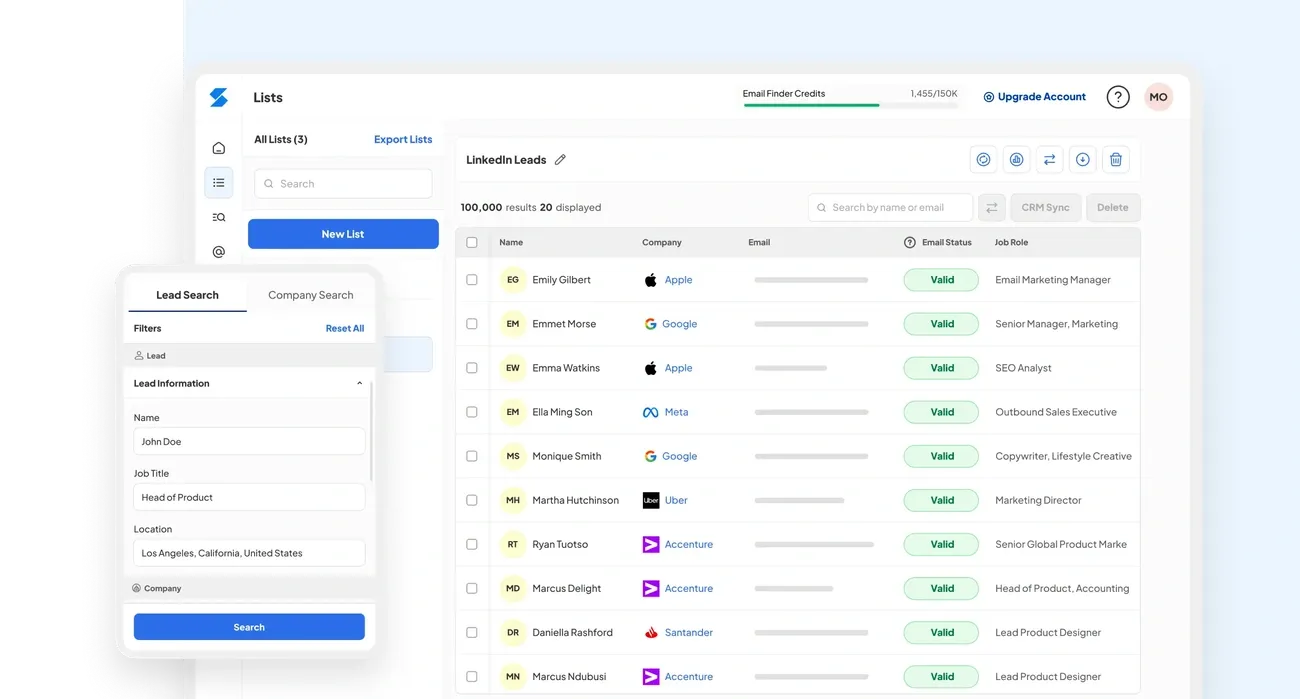Click the Export Lists link
This screenshot has height=699, width=1300.
(403, 140)
